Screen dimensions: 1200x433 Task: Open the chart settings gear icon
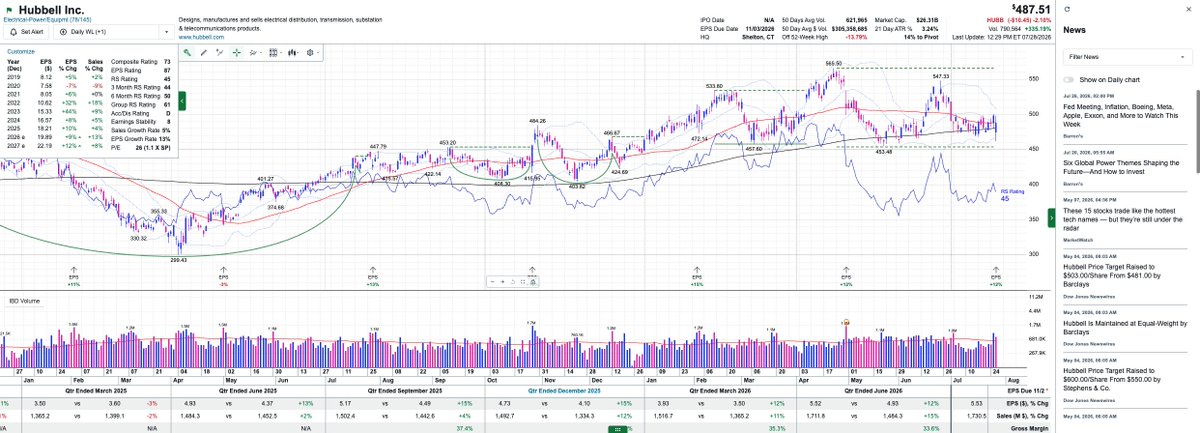tap(310, 53)
